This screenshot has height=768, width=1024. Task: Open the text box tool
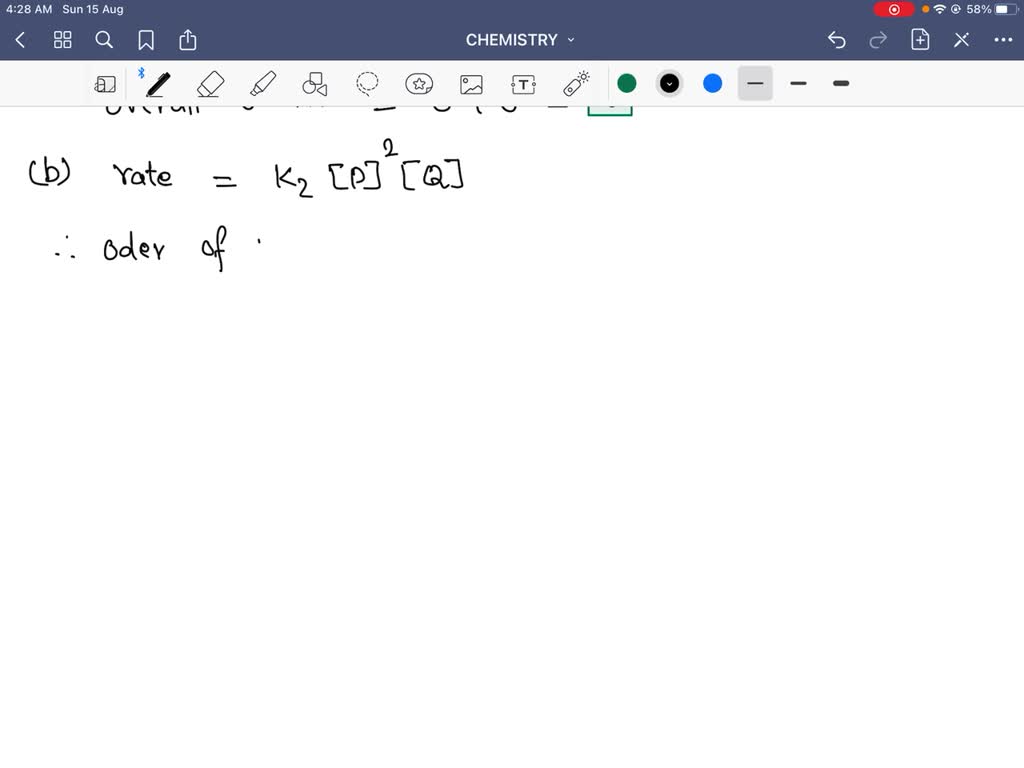click(x=523, y=84)
